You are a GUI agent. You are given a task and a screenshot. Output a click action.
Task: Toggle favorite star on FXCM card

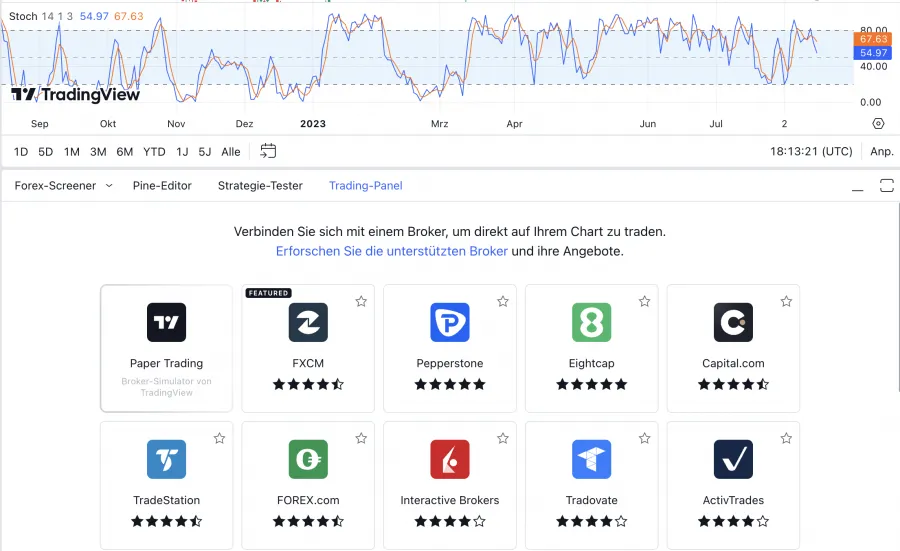click(361, 301)
